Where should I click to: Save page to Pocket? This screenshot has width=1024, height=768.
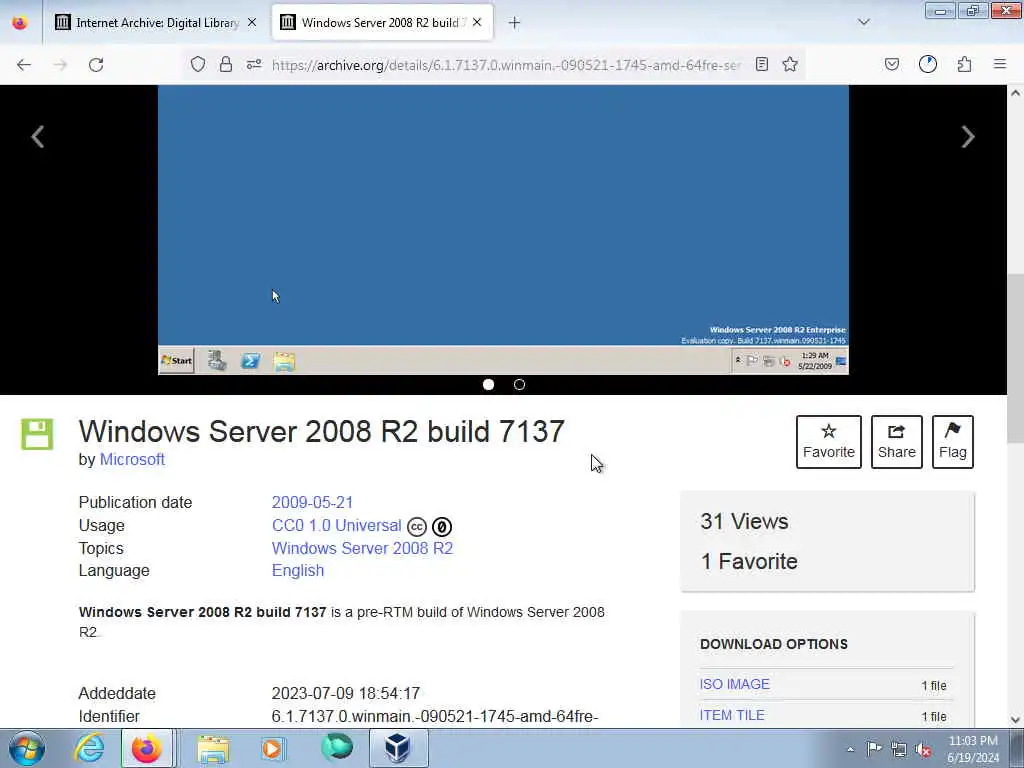point(891,64)
